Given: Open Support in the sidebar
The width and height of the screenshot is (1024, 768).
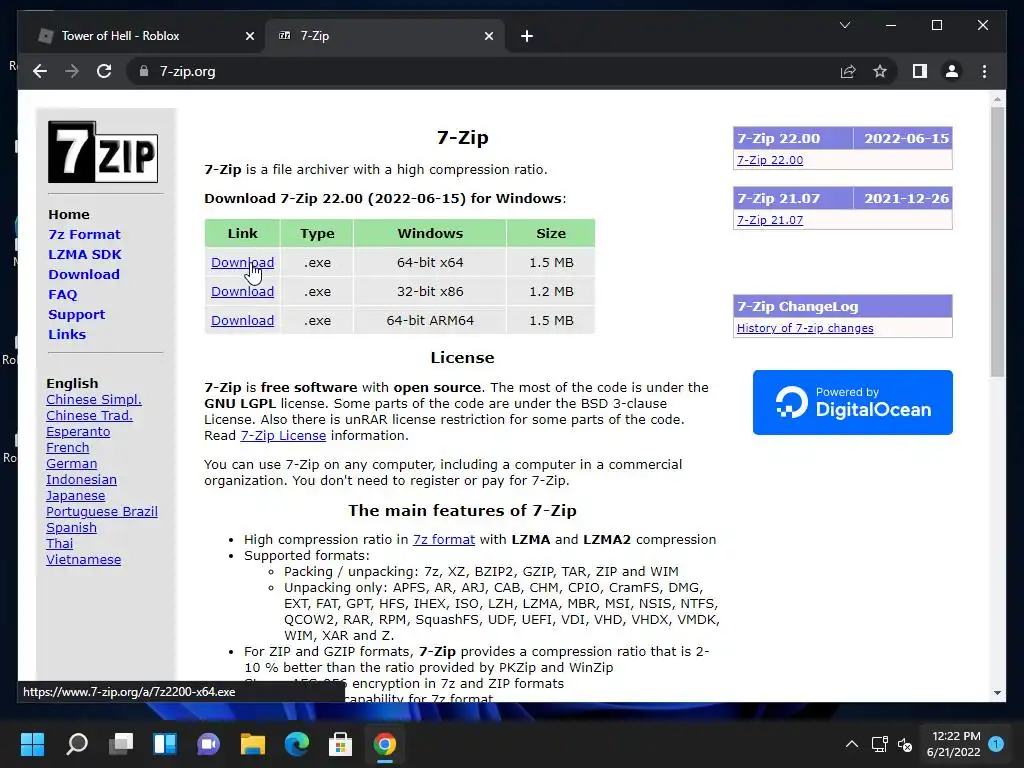Looking at the screenshot, I should (76, 314).
